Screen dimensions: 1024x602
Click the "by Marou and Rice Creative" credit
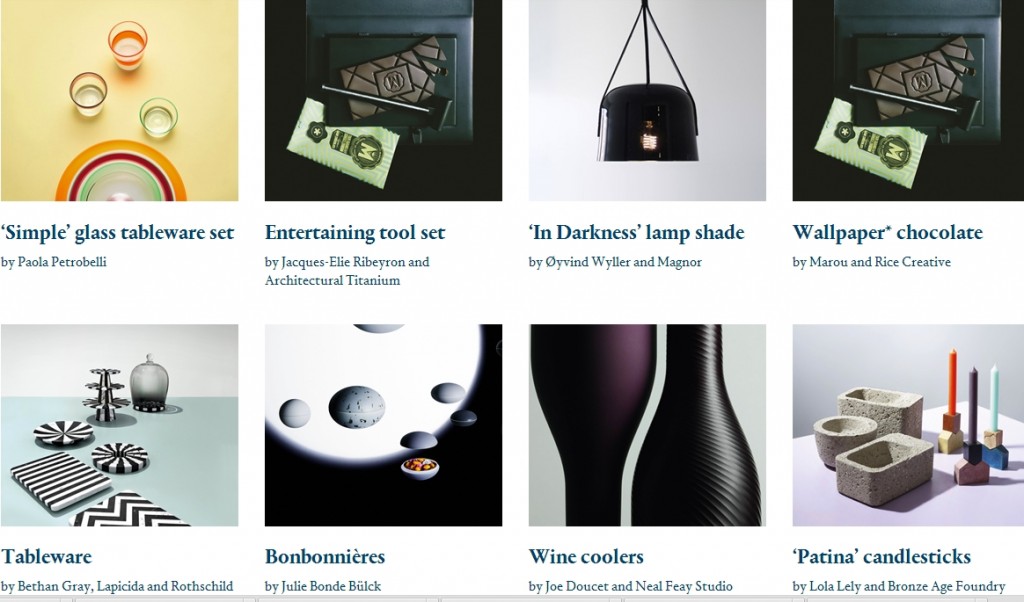[x=872, y=262]
